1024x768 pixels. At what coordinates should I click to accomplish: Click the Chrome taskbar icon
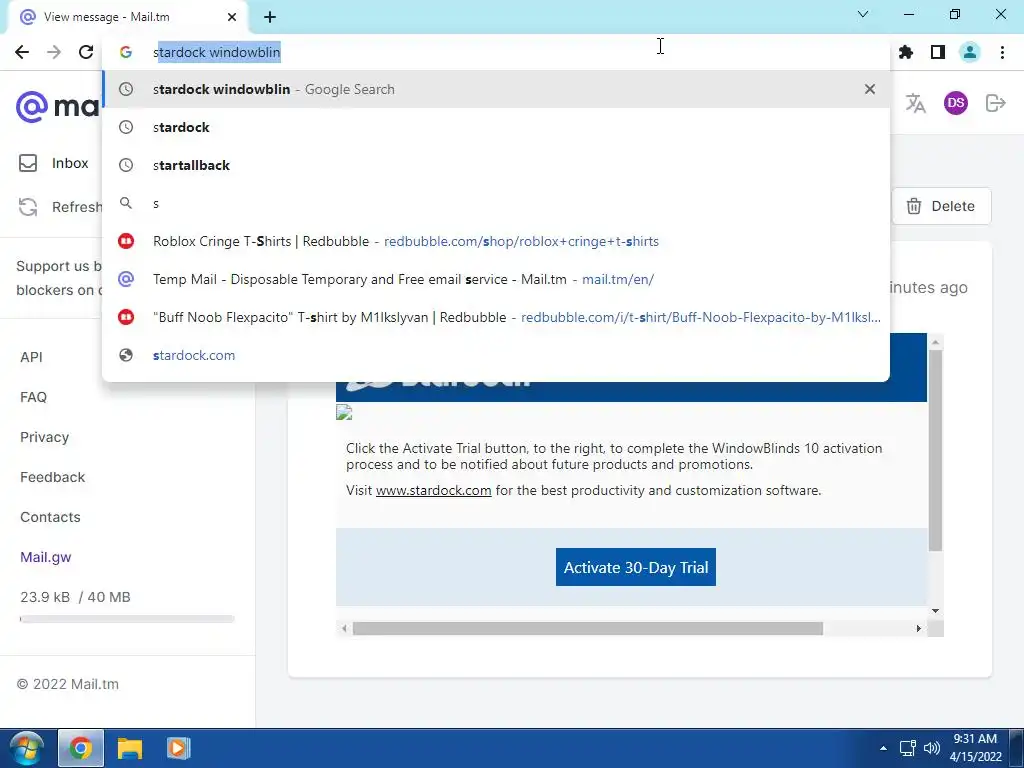click(x=81, y=748)
